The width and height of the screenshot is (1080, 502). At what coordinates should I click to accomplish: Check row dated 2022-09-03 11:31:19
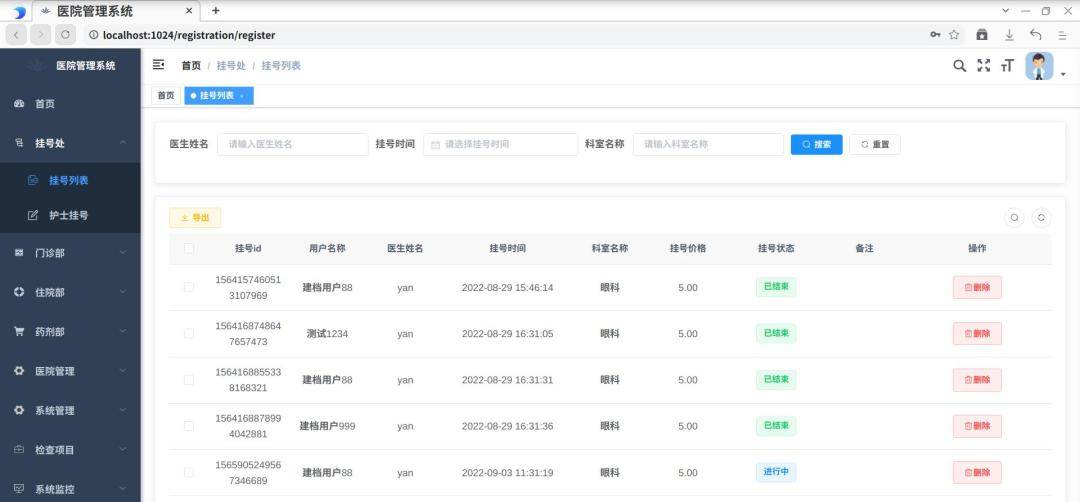[x=189, y=472]
